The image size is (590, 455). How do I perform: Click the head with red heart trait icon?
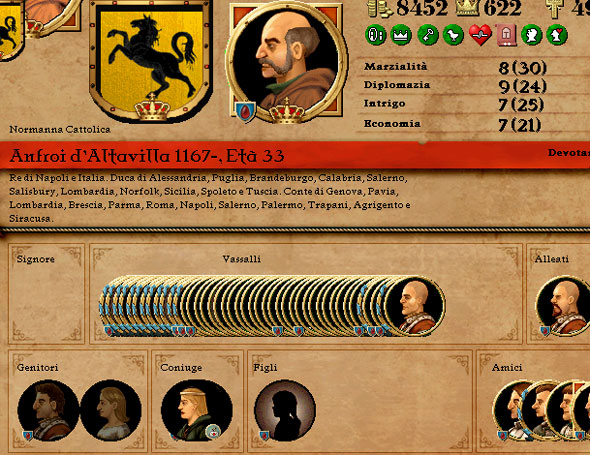(x=557, y=35)
